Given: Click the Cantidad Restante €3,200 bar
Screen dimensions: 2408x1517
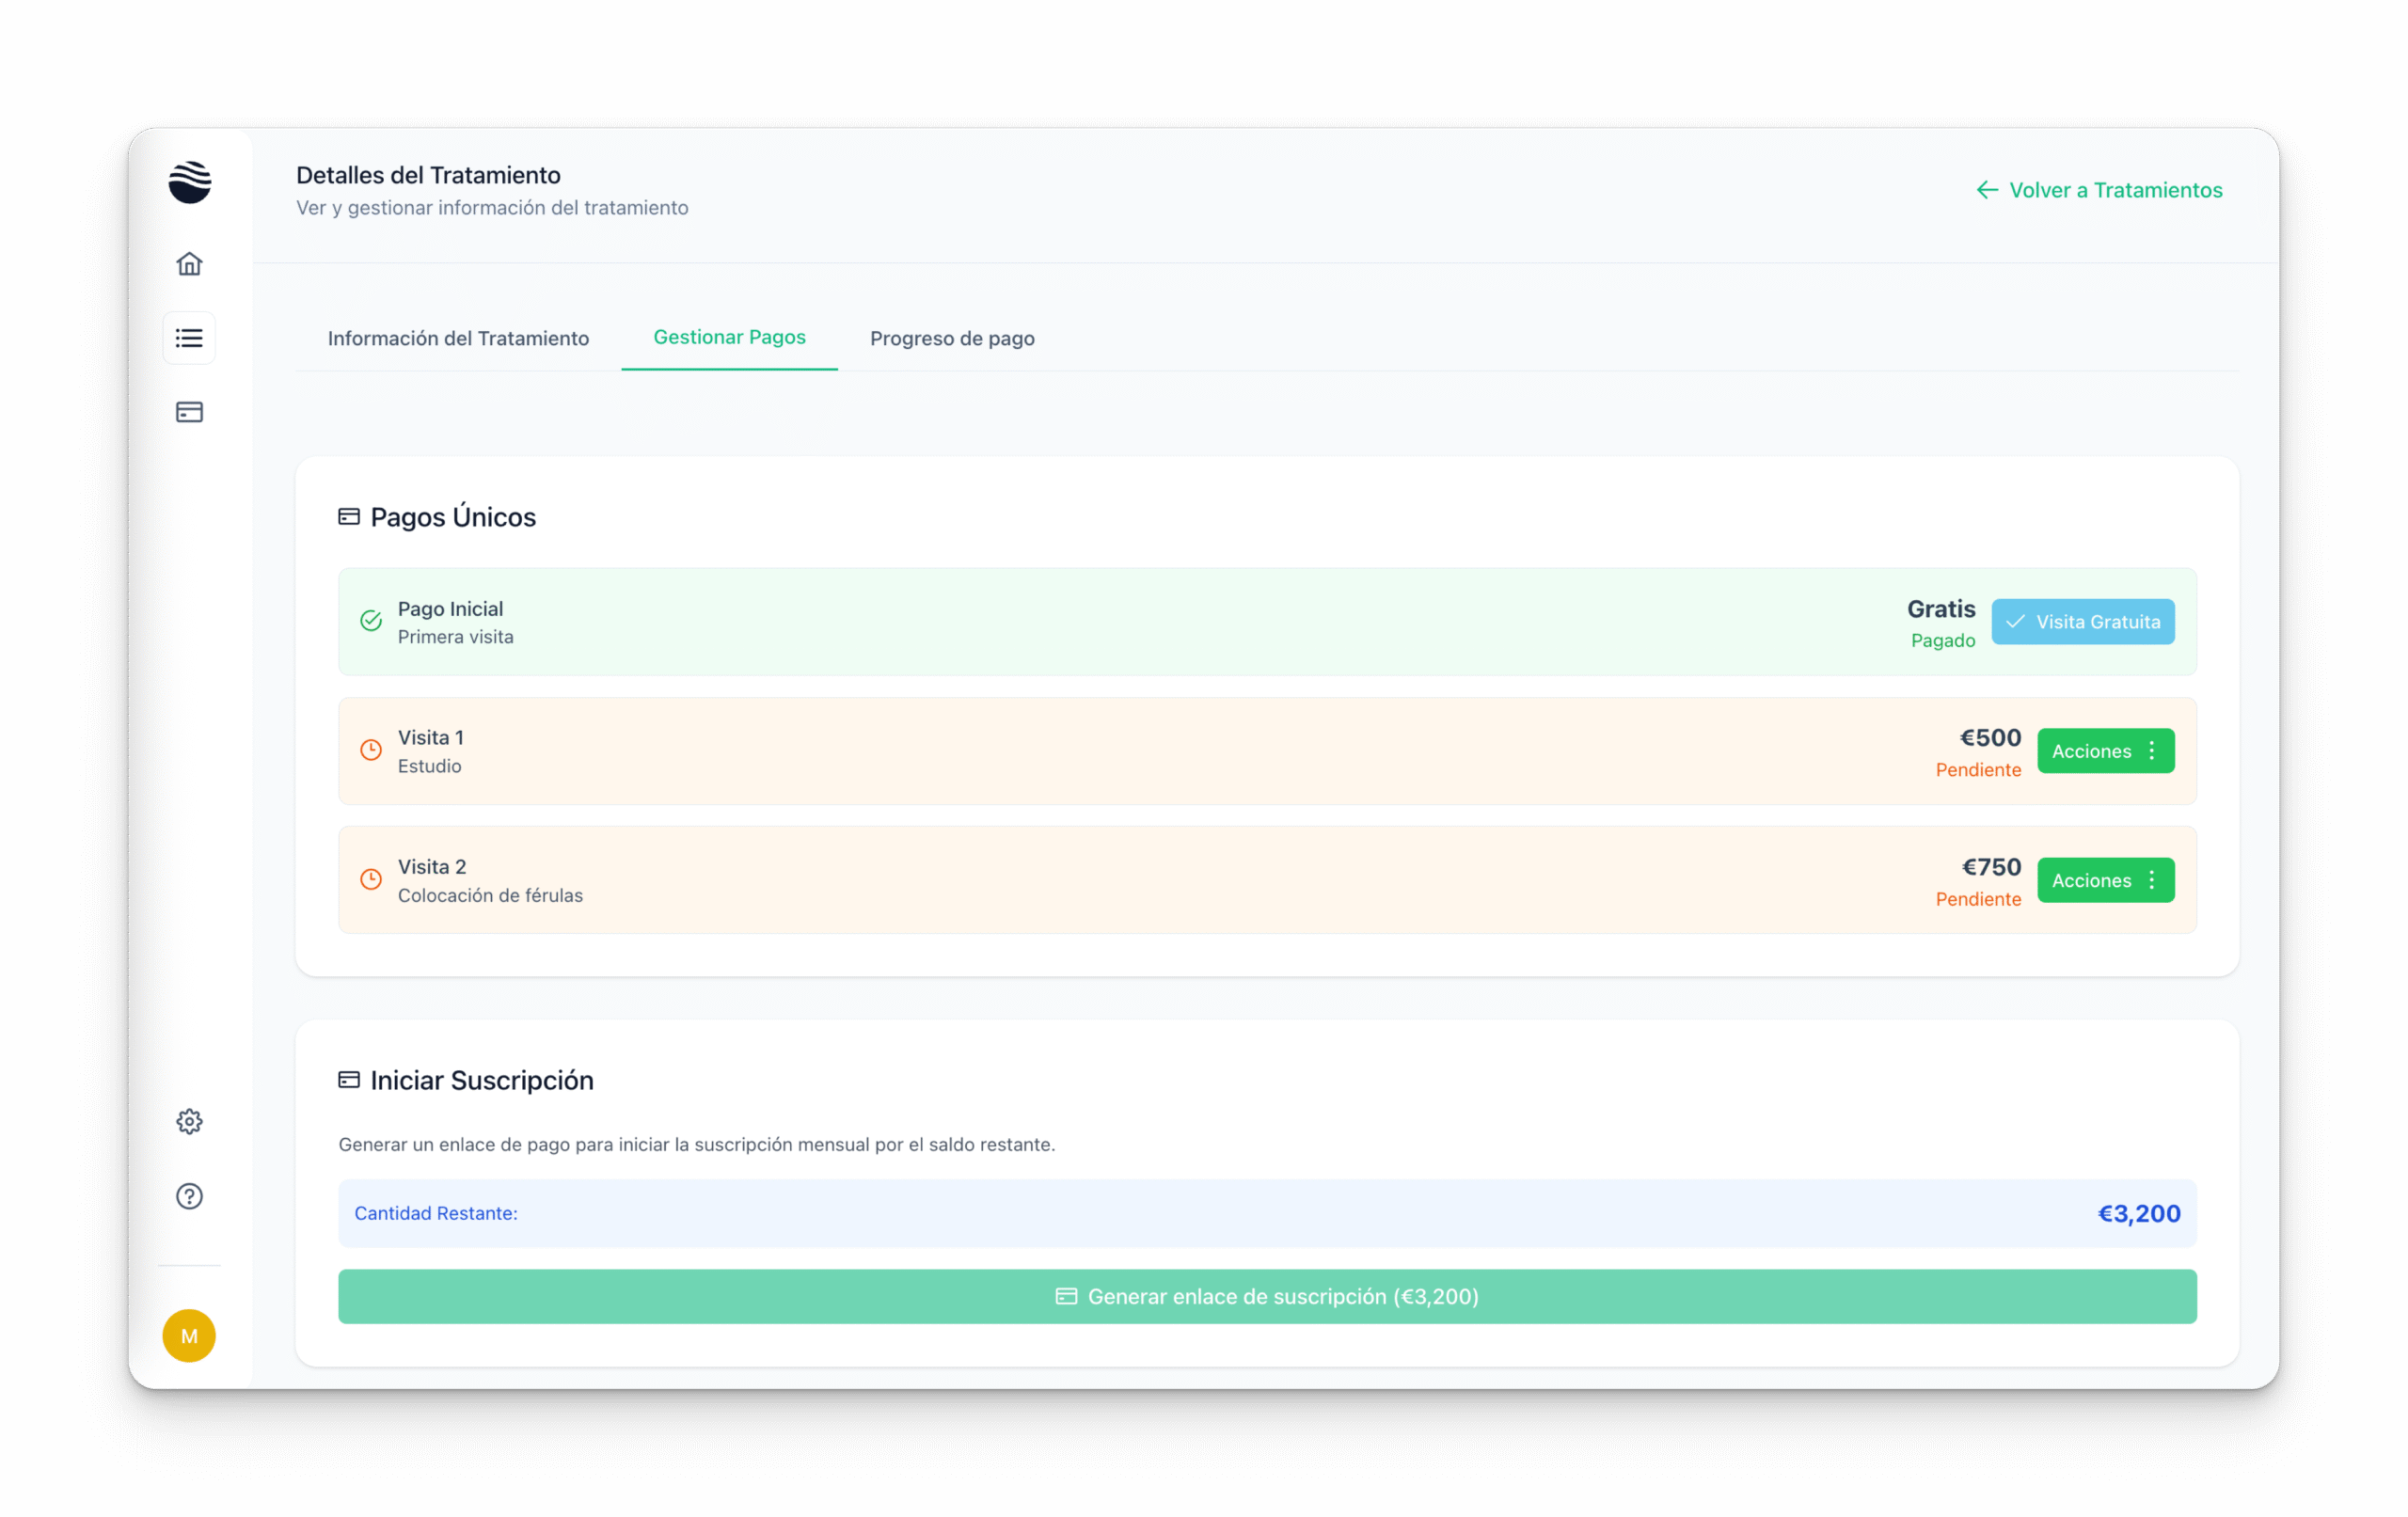Looking at the screenshot, I should pyautogui.click(x=1267, y=1213).
